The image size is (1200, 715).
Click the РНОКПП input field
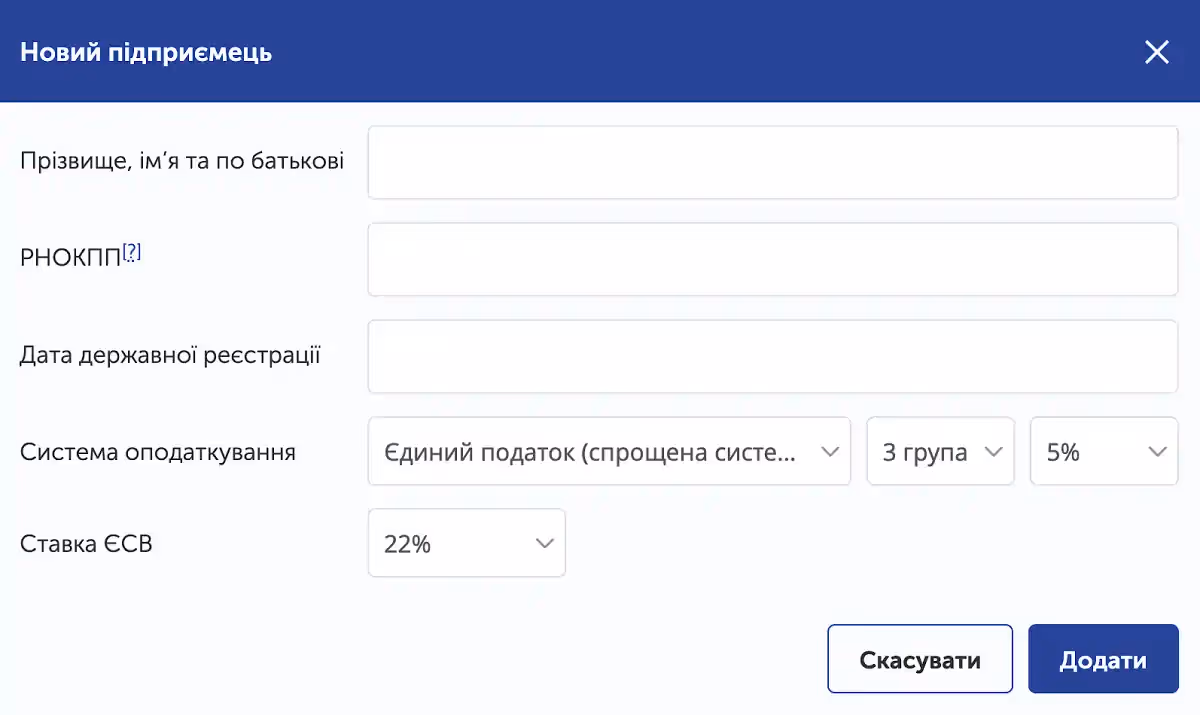tap(773, 259)
